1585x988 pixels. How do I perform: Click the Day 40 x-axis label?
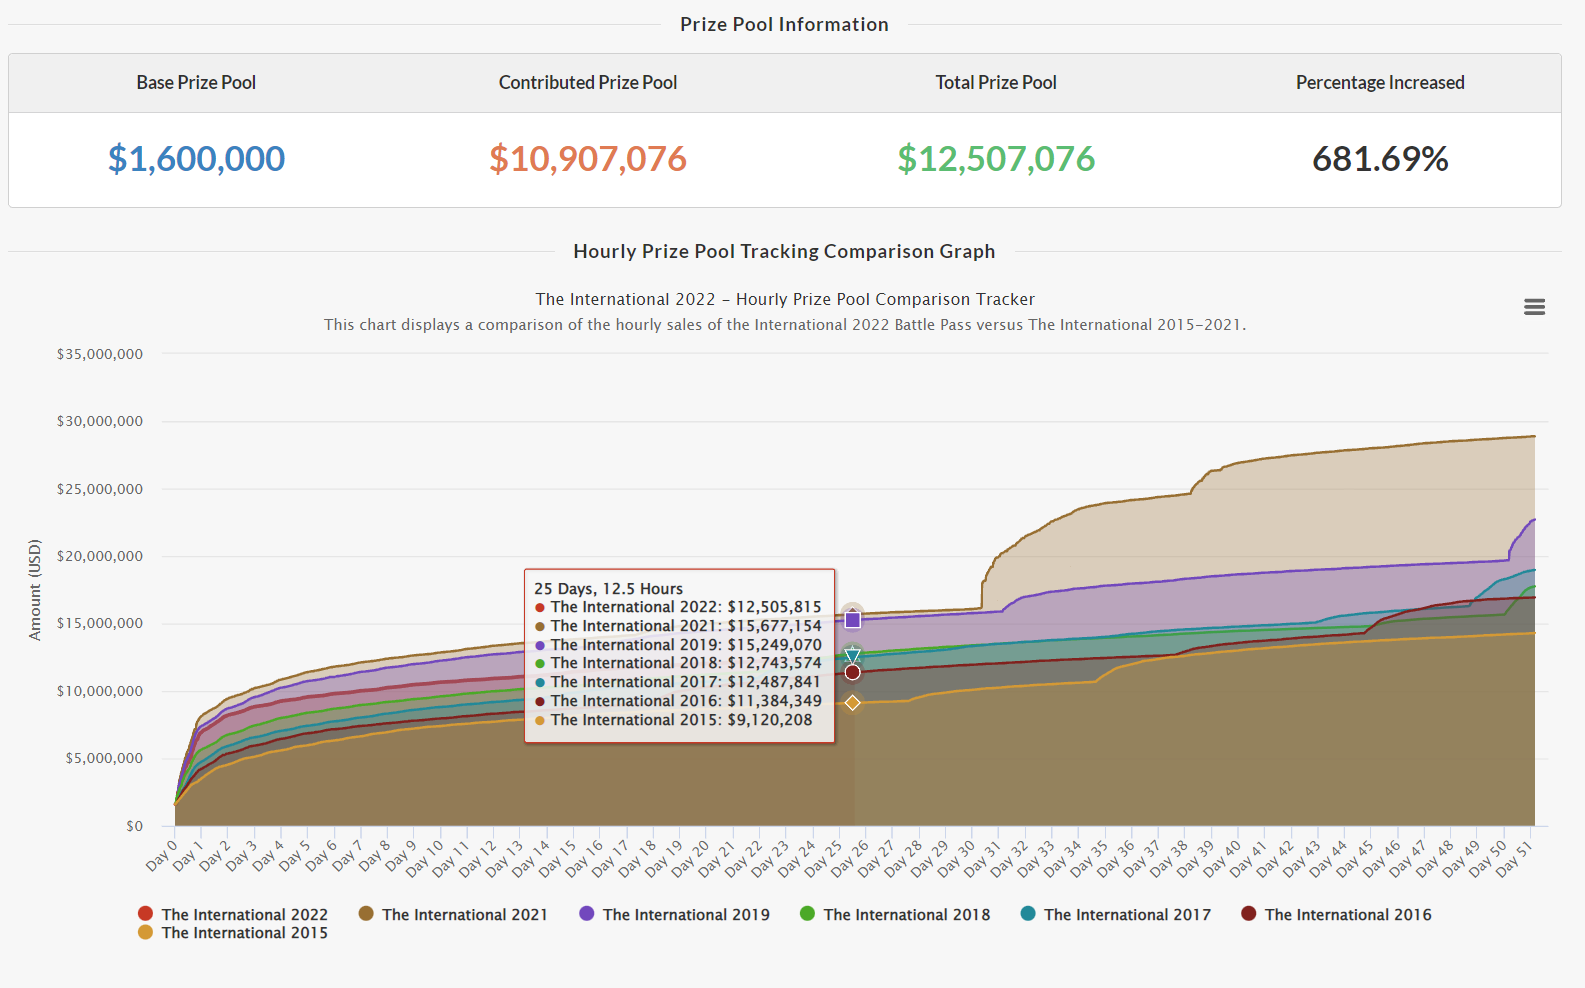[x=1222, y=859]
